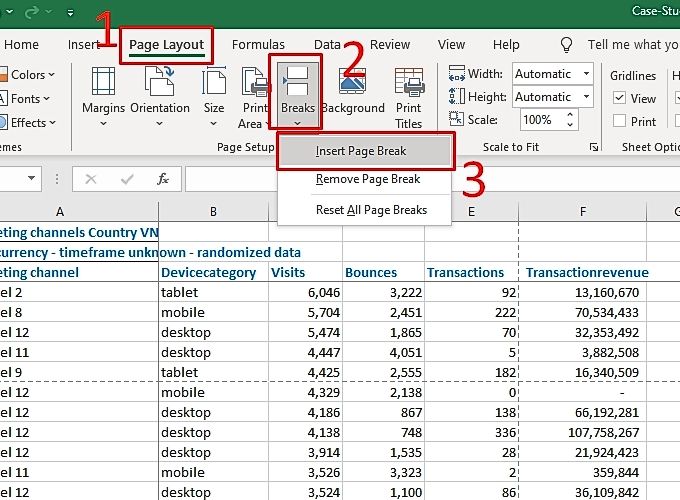Click the Scale 100% input field
Screen dimensions: 680x500
[542, 120]
